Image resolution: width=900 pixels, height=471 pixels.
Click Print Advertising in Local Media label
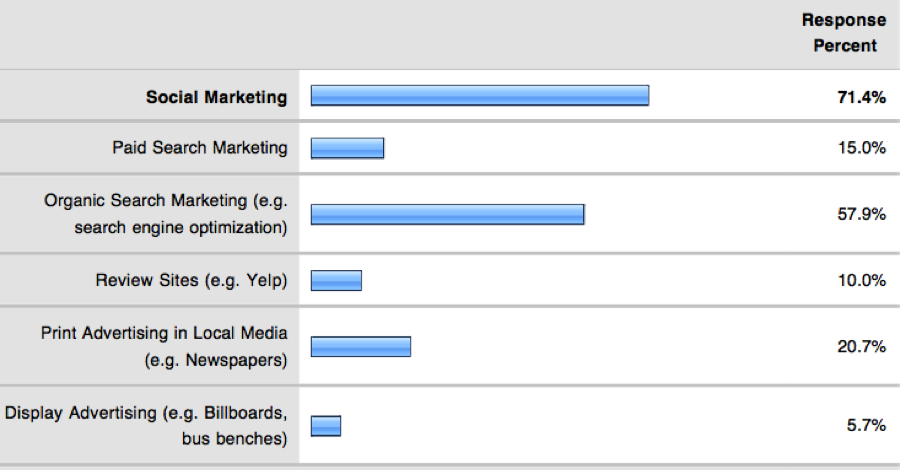coord(164,347)
